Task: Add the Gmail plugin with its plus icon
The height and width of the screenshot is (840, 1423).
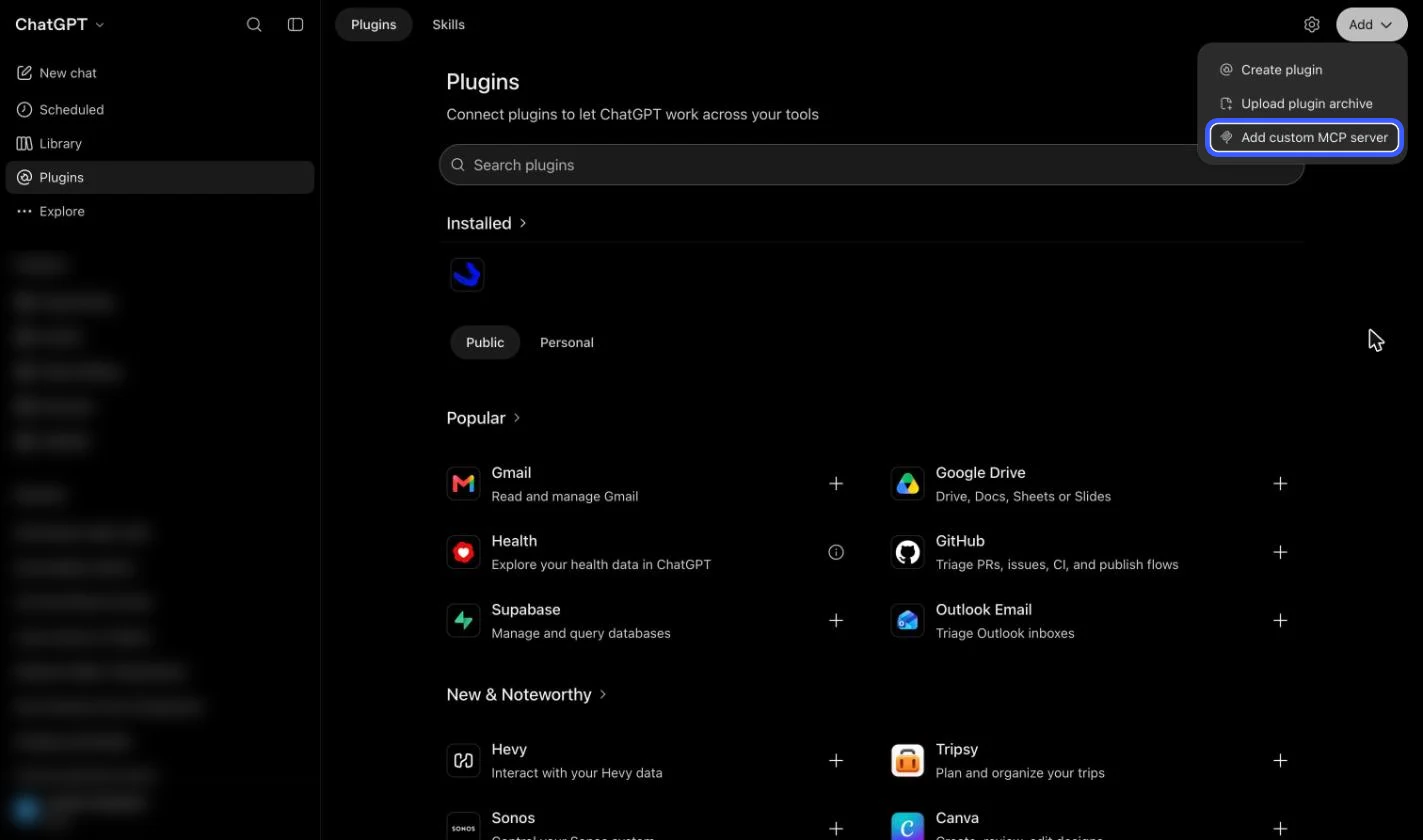Action: pyautogui.click(x=836, y=484)
